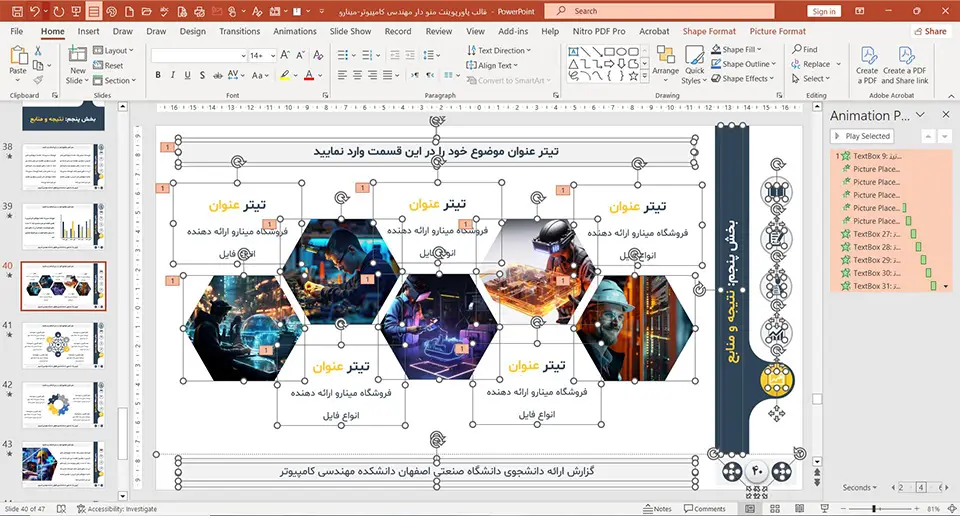Click the Reset slide button

[108, 65]
